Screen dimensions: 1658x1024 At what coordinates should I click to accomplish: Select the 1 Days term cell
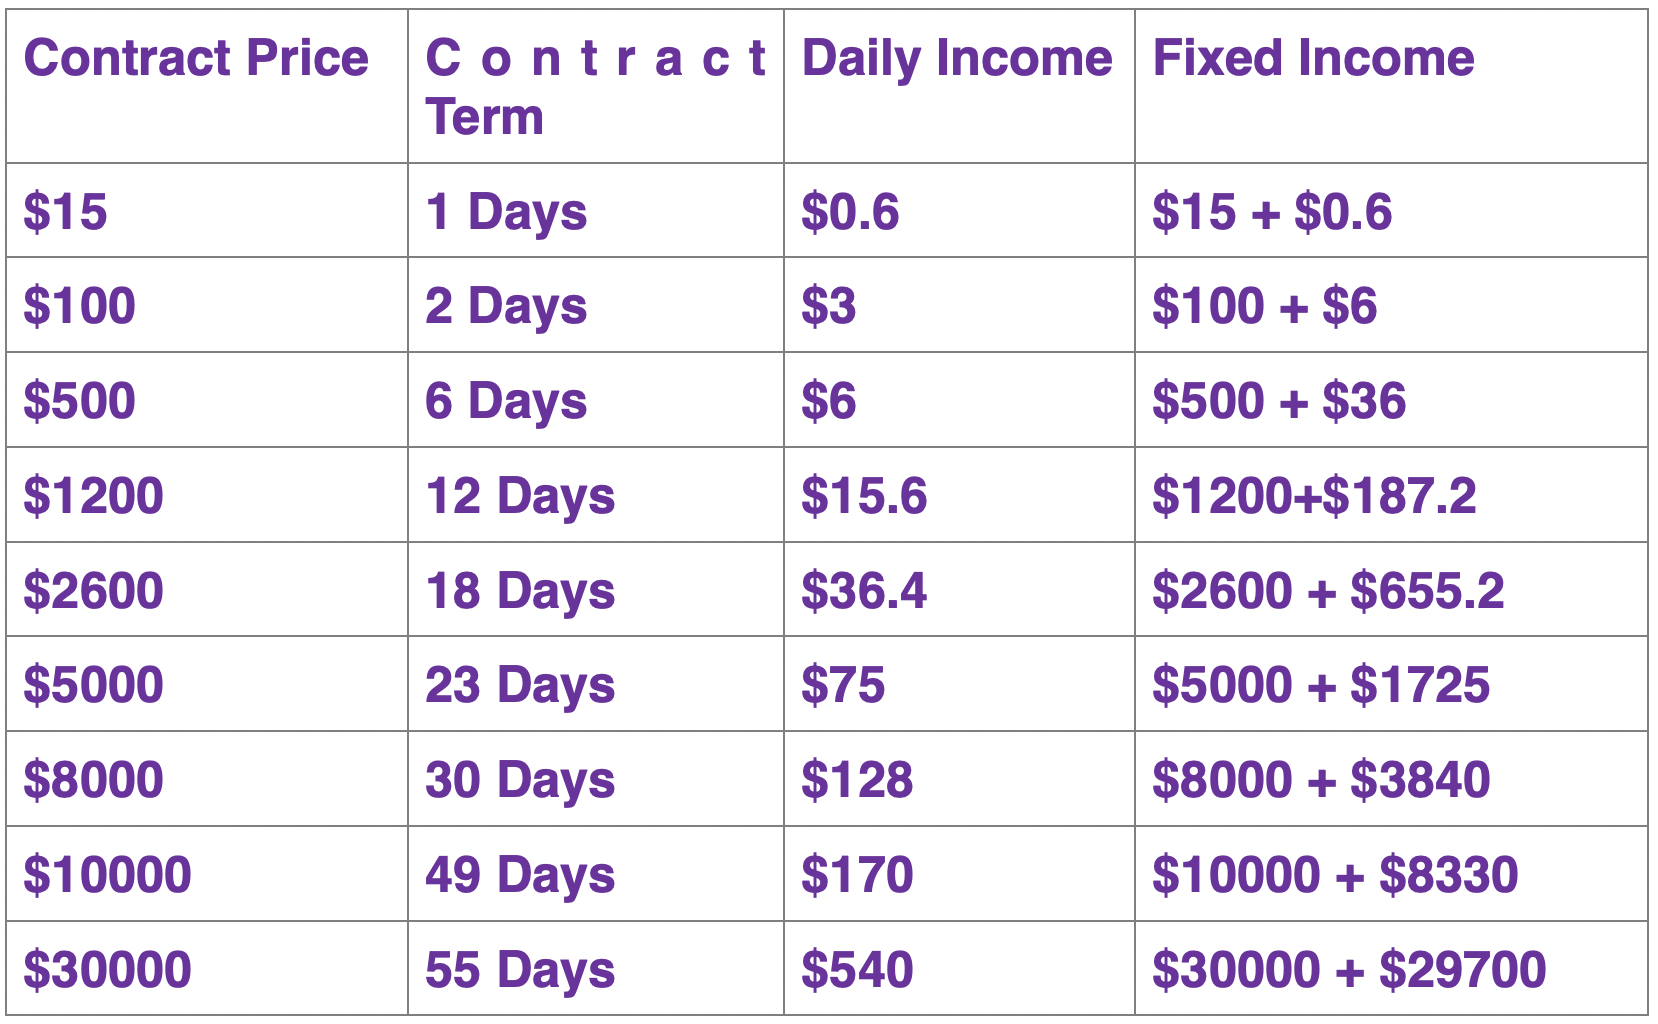point(506,212)
